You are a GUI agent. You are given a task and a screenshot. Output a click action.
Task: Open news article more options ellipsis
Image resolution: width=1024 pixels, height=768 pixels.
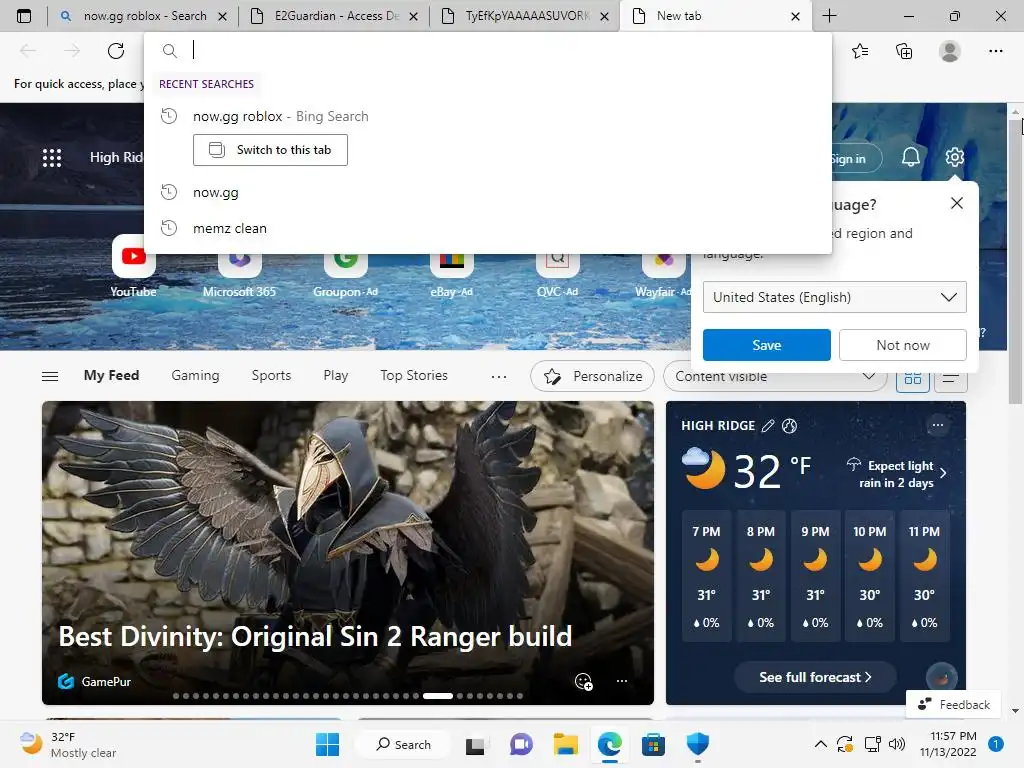[x=622, y=681]
